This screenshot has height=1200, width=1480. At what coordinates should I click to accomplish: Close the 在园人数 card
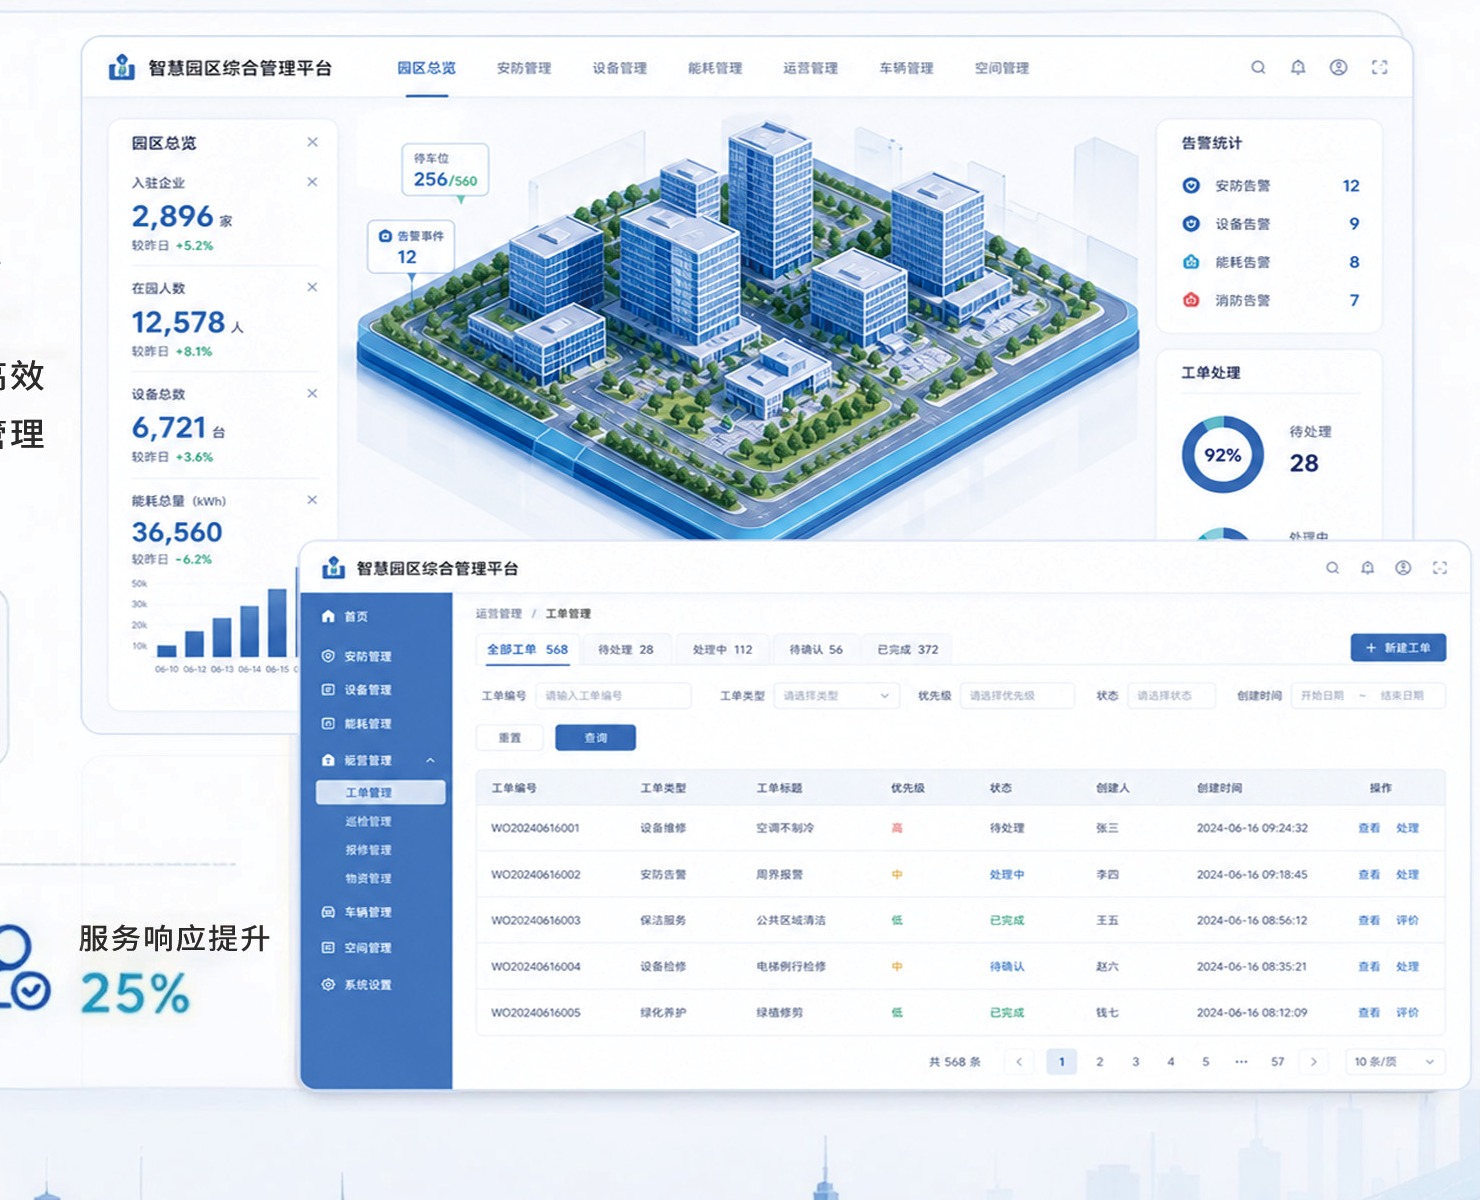[x=312, y=287]
